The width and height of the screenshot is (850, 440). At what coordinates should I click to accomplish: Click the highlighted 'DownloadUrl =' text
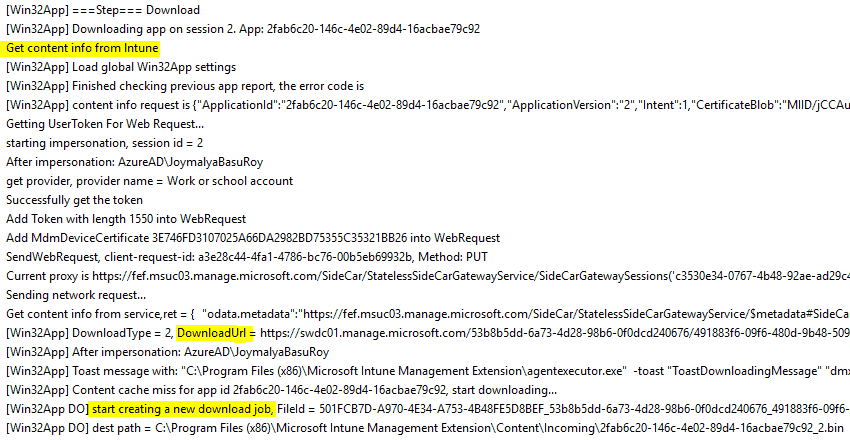216,333
